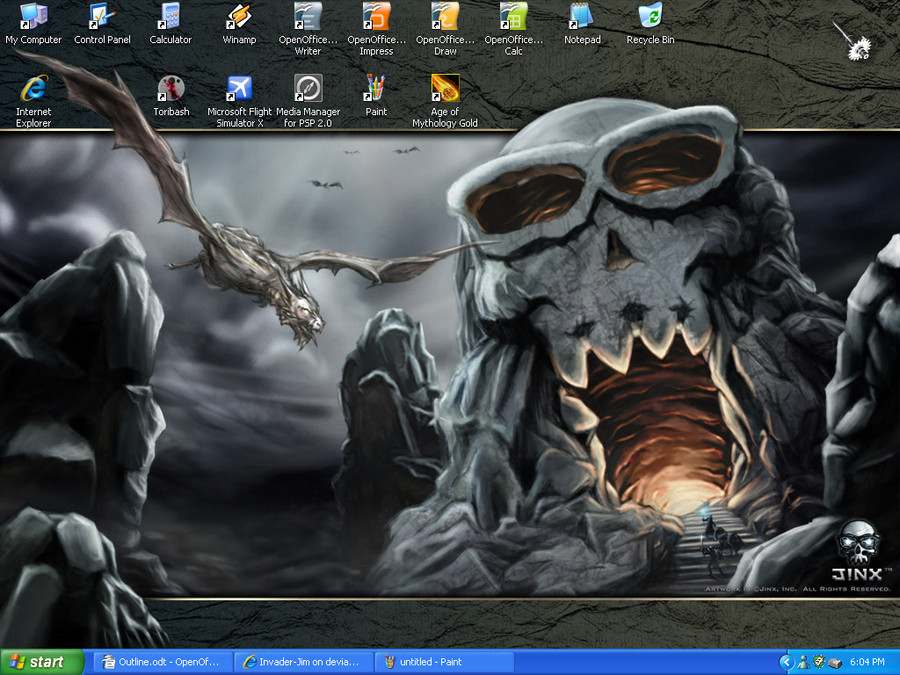The image size is (900, 675).
Task: Select the Toribash game shortcut
Action: 171,96
